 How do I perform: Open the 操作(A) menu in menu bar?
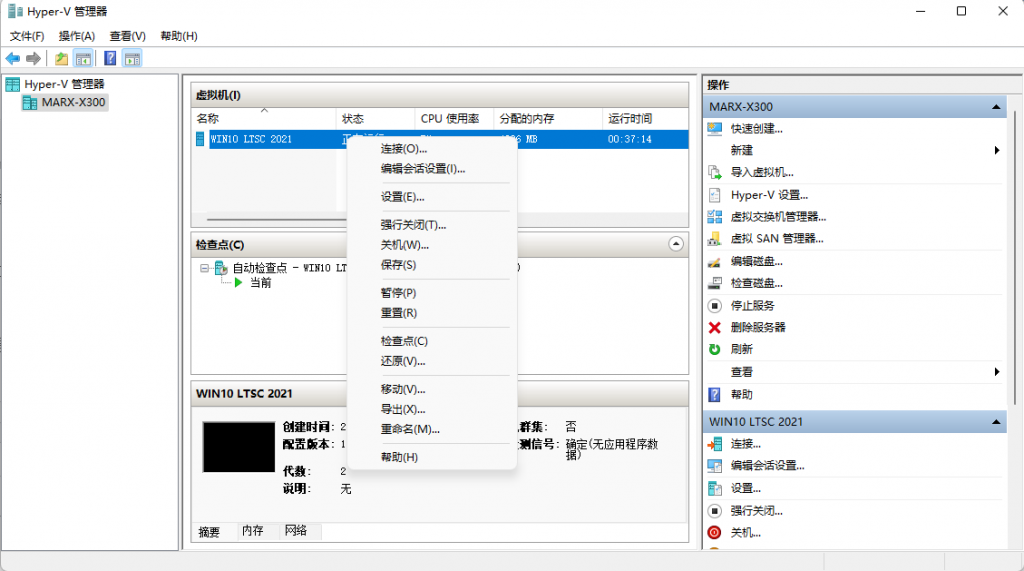77,36
